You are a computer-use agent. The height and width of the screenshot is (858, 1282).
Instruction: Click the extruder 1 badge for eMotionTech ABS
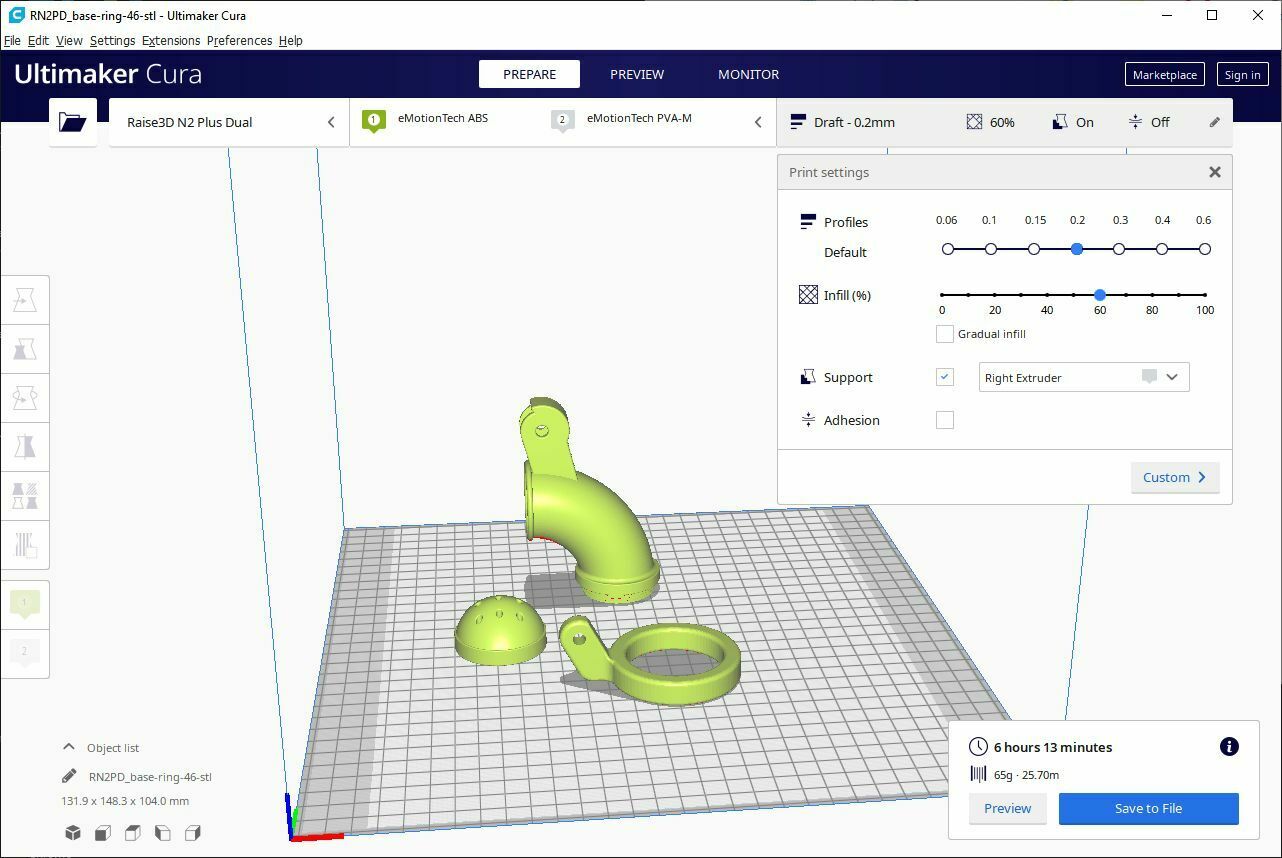[373, 121]
